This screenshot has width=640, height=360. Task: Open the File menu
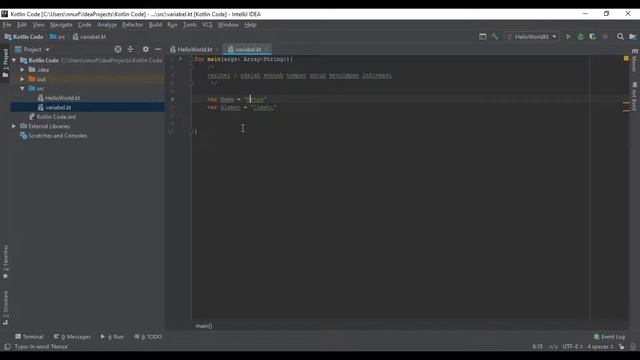(7, 25)
